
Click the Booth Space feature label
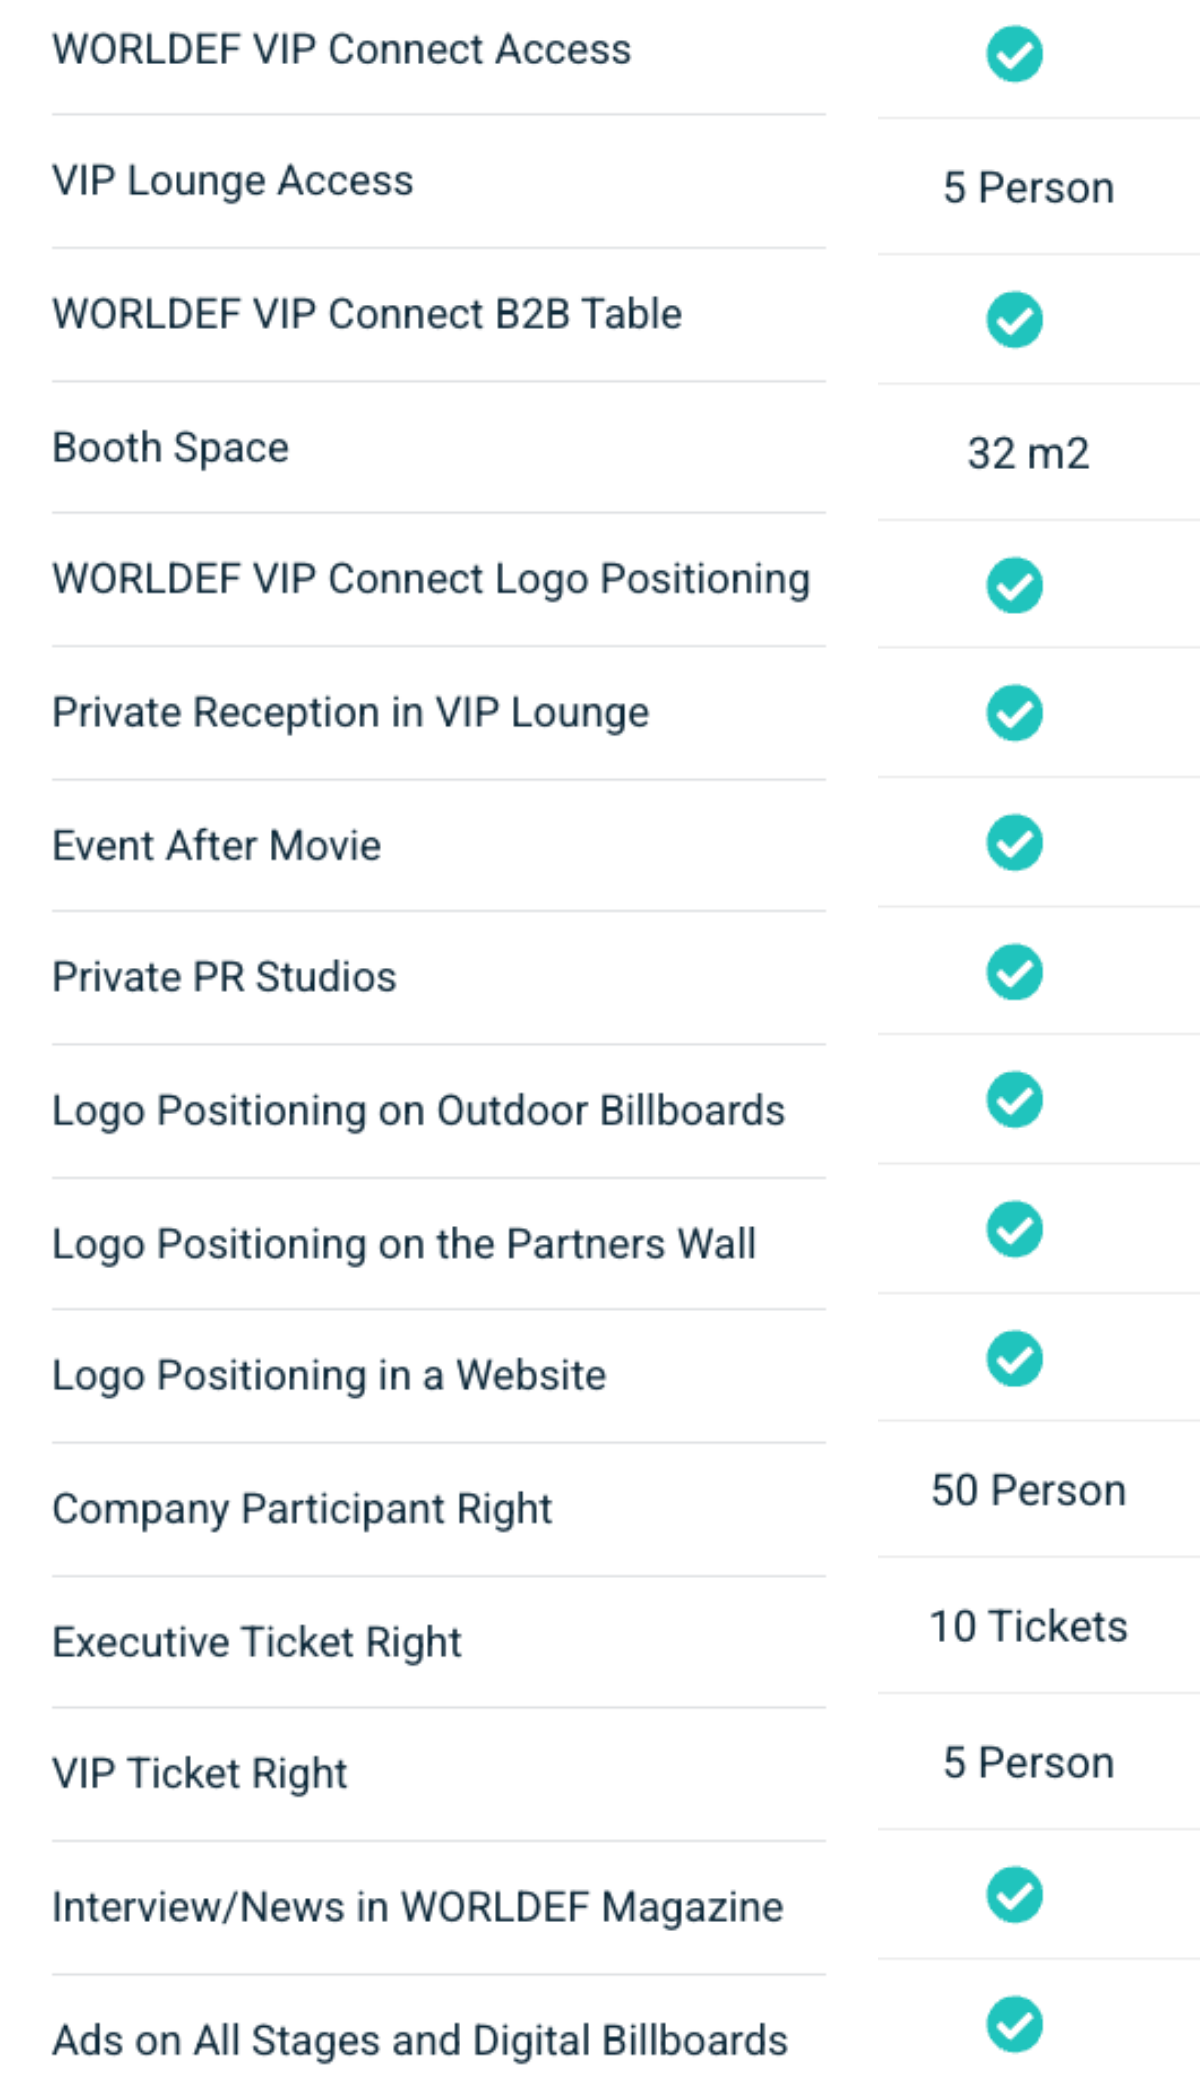(170, 447)
